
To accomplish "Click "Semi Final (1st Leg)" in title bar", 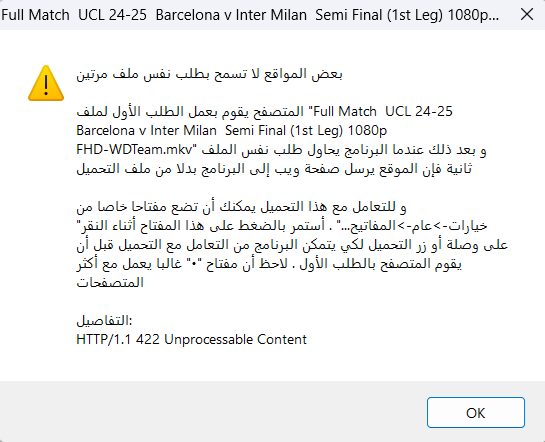I will pyautogui.click(x=379, y=15).
